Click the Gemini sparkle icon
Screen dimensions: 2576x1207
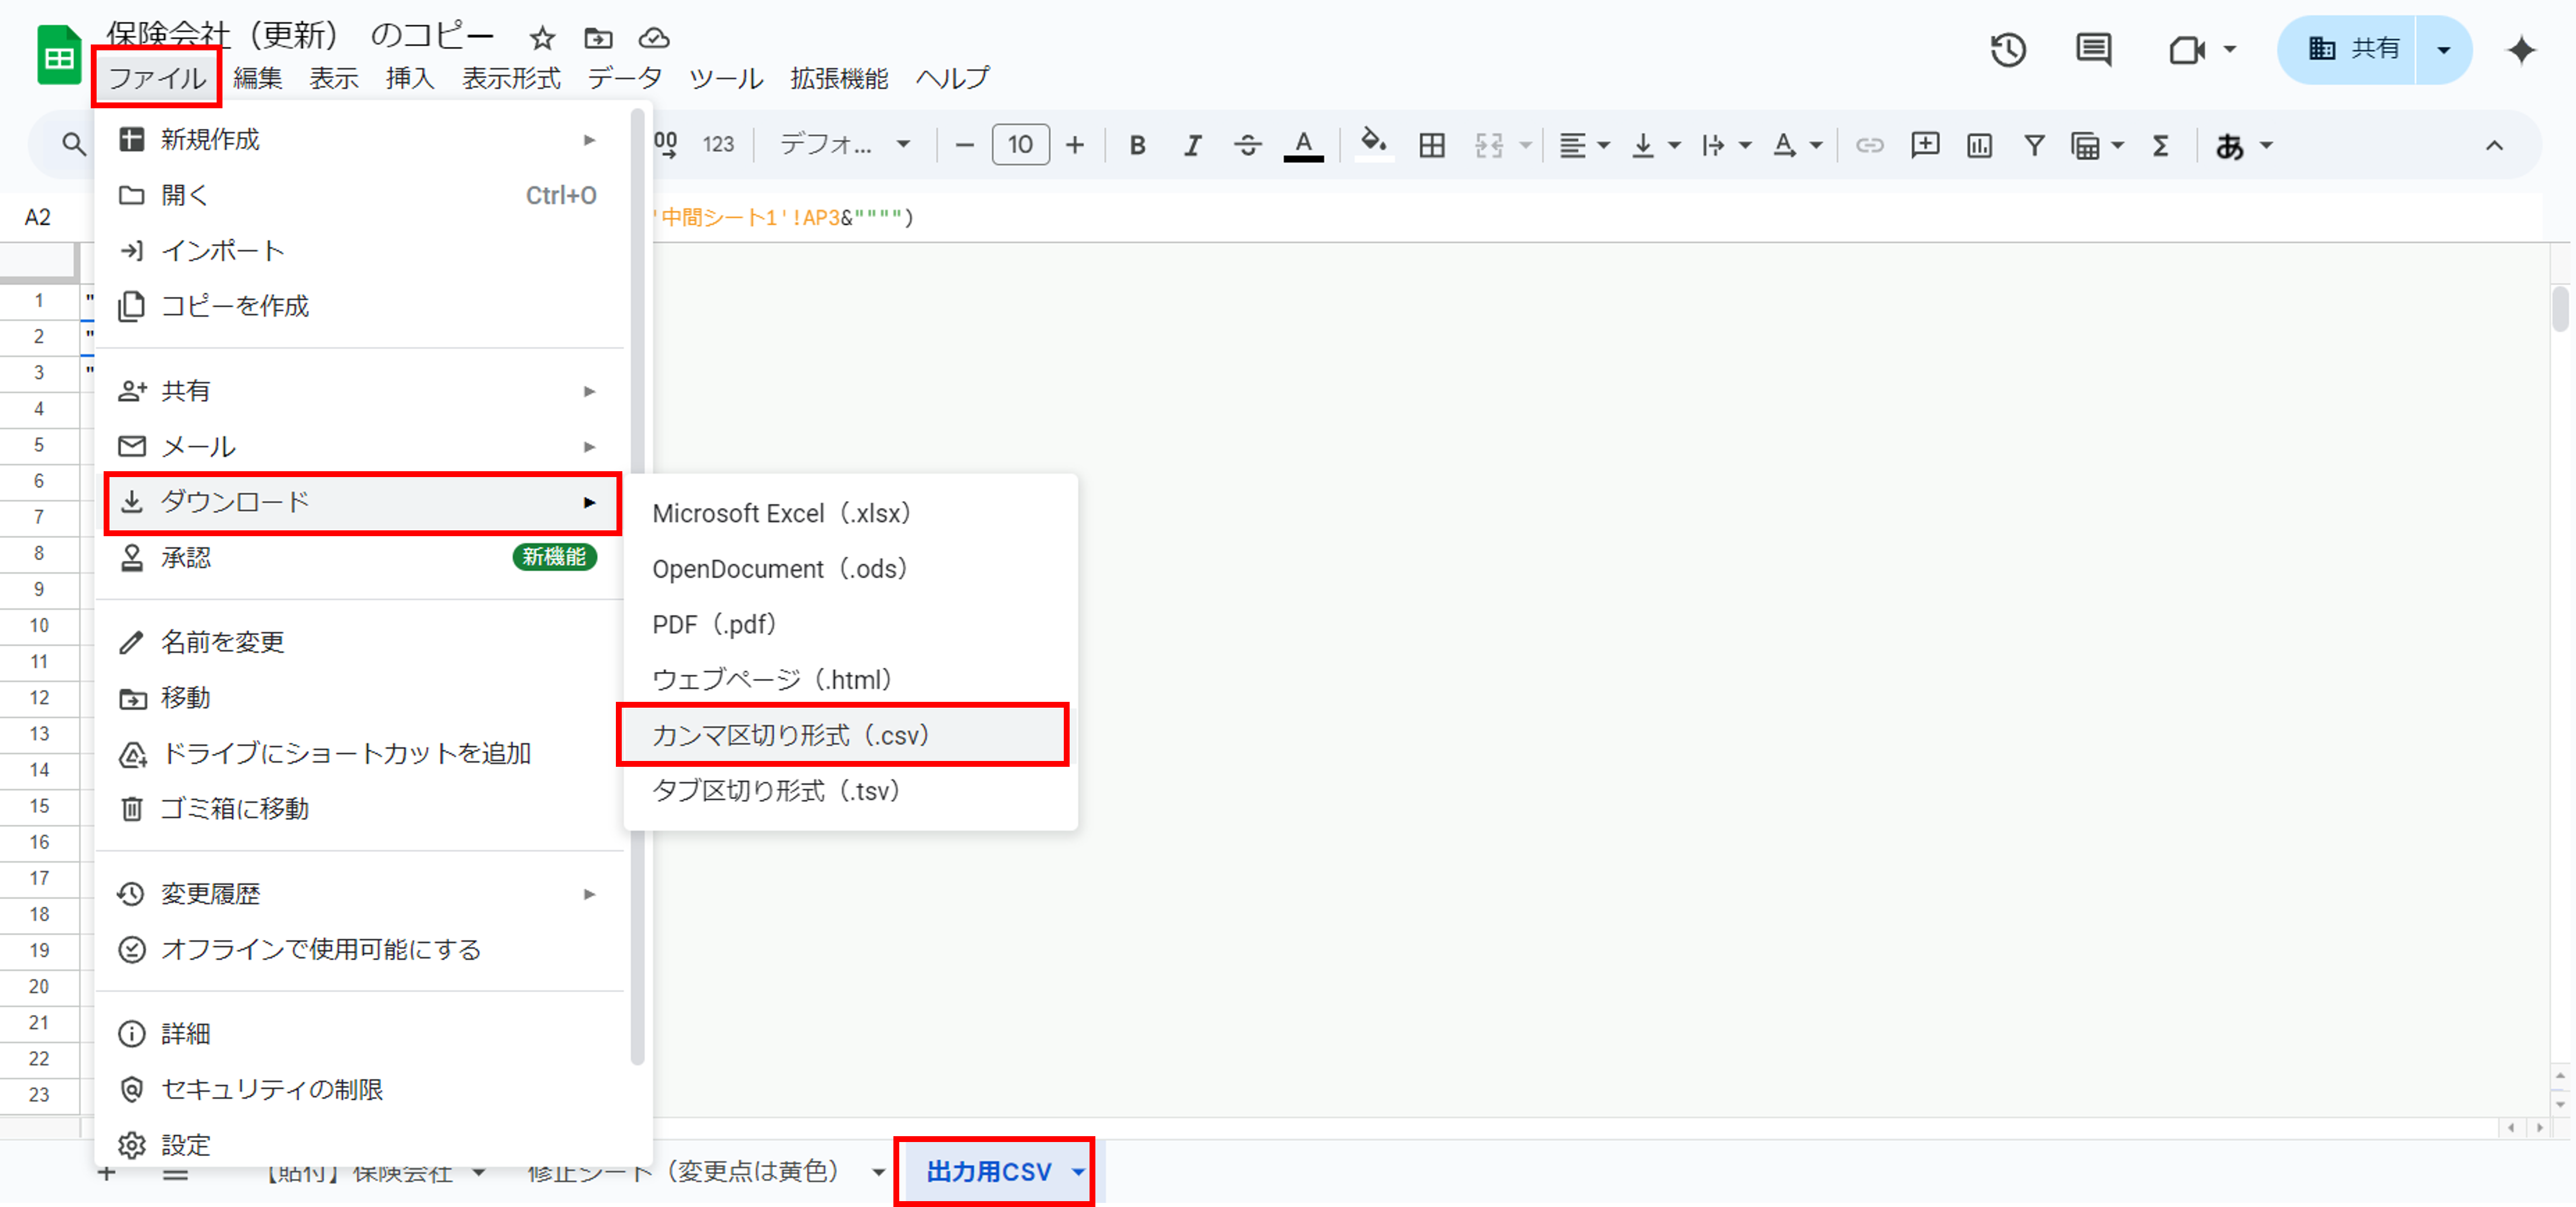coord(2521,49)
